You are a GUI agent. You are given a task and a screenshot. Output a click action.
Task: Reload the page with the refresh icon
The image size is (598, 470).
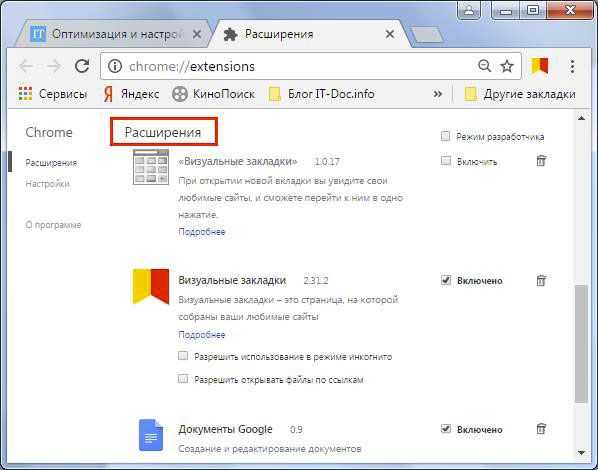(82, 66)
